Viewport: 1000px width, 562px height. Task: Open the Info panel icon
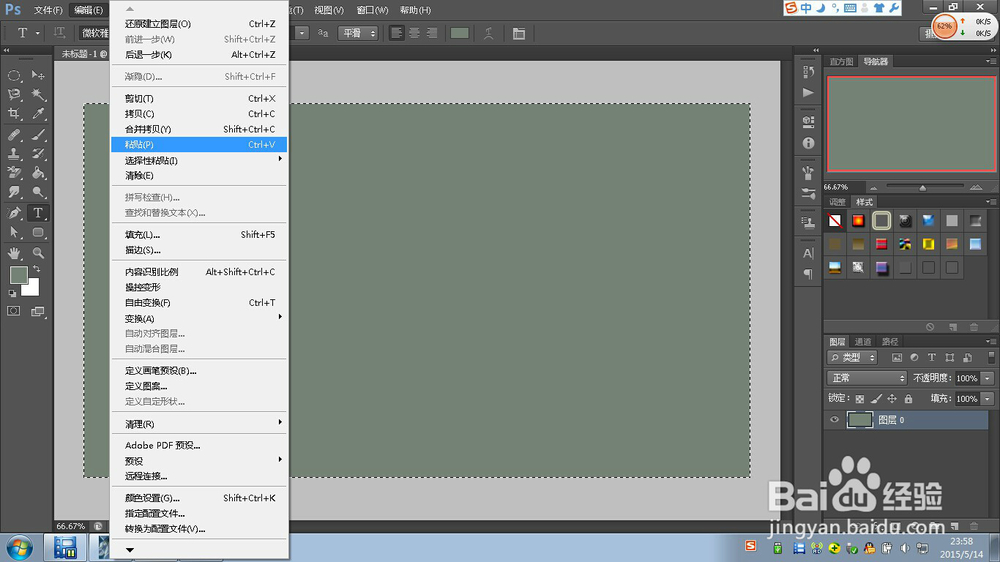[x=808, y=144]
